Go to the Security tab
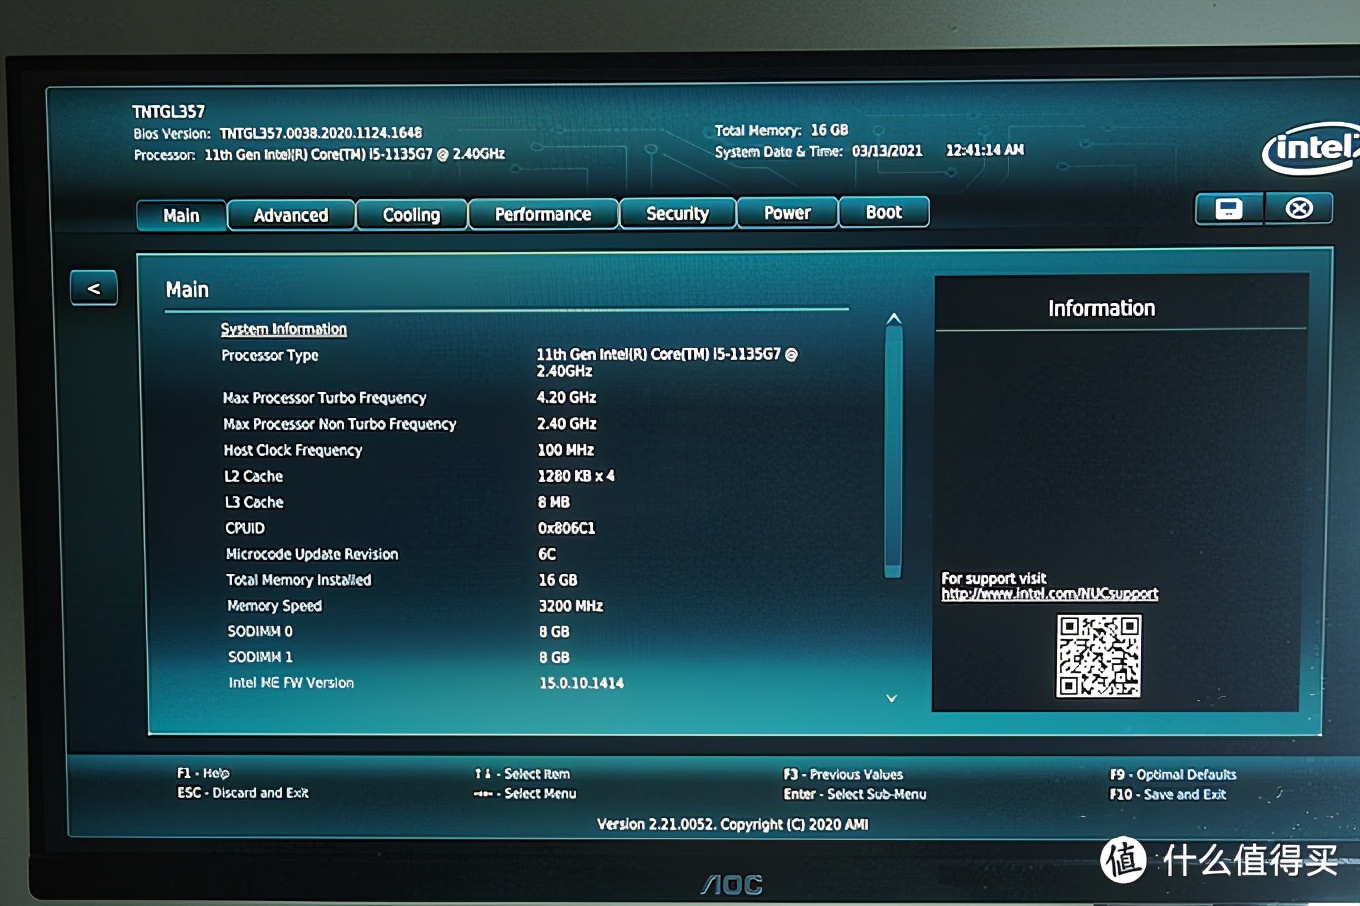 click(x=677, y=213)
